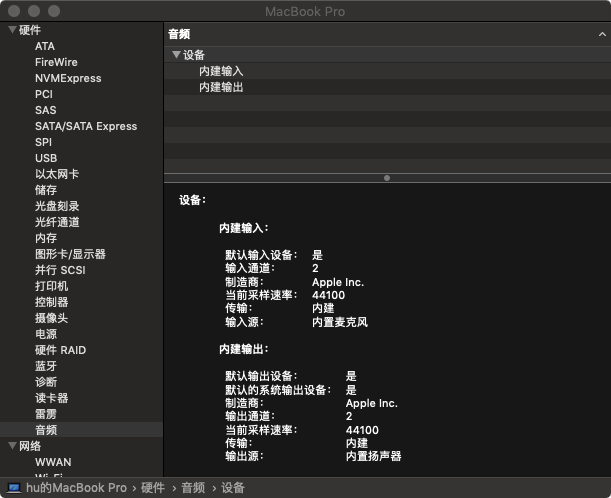Open 雷雳 hardware entry

click(x=46, y=413)
